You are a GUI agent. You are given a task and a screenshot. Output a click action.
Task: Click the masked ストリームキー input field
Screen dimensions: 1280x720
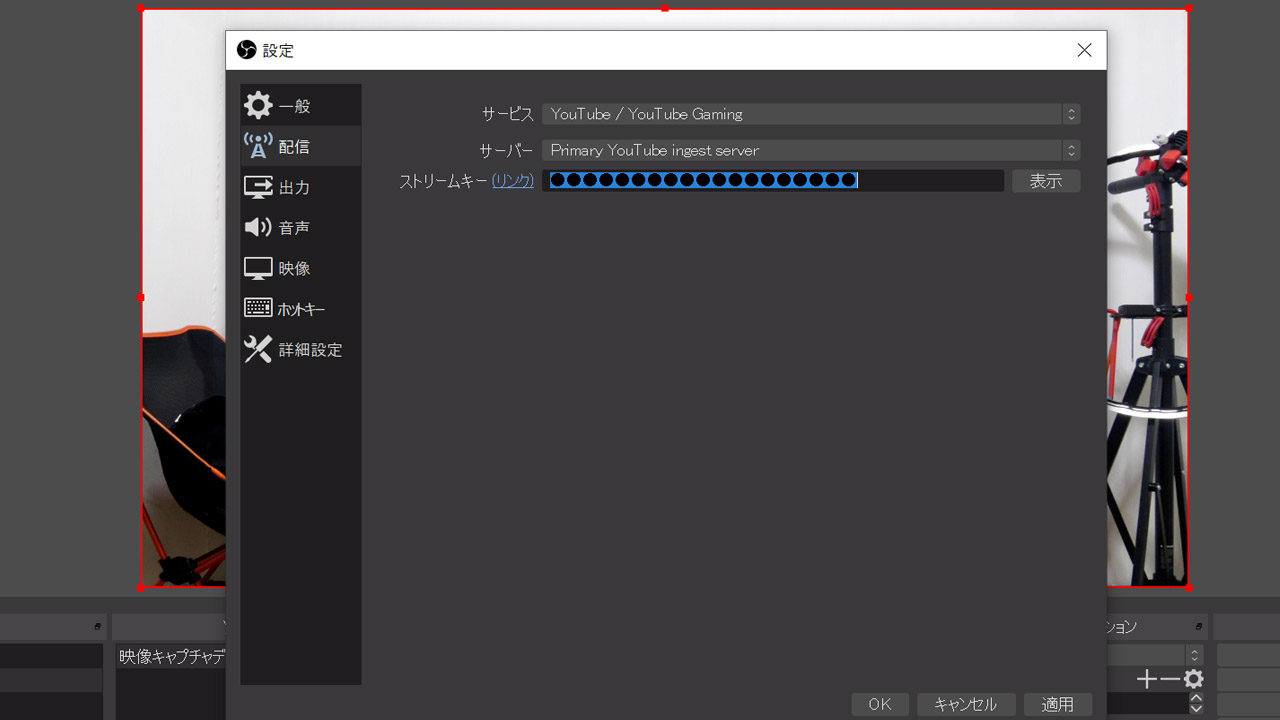coord(773,180)
